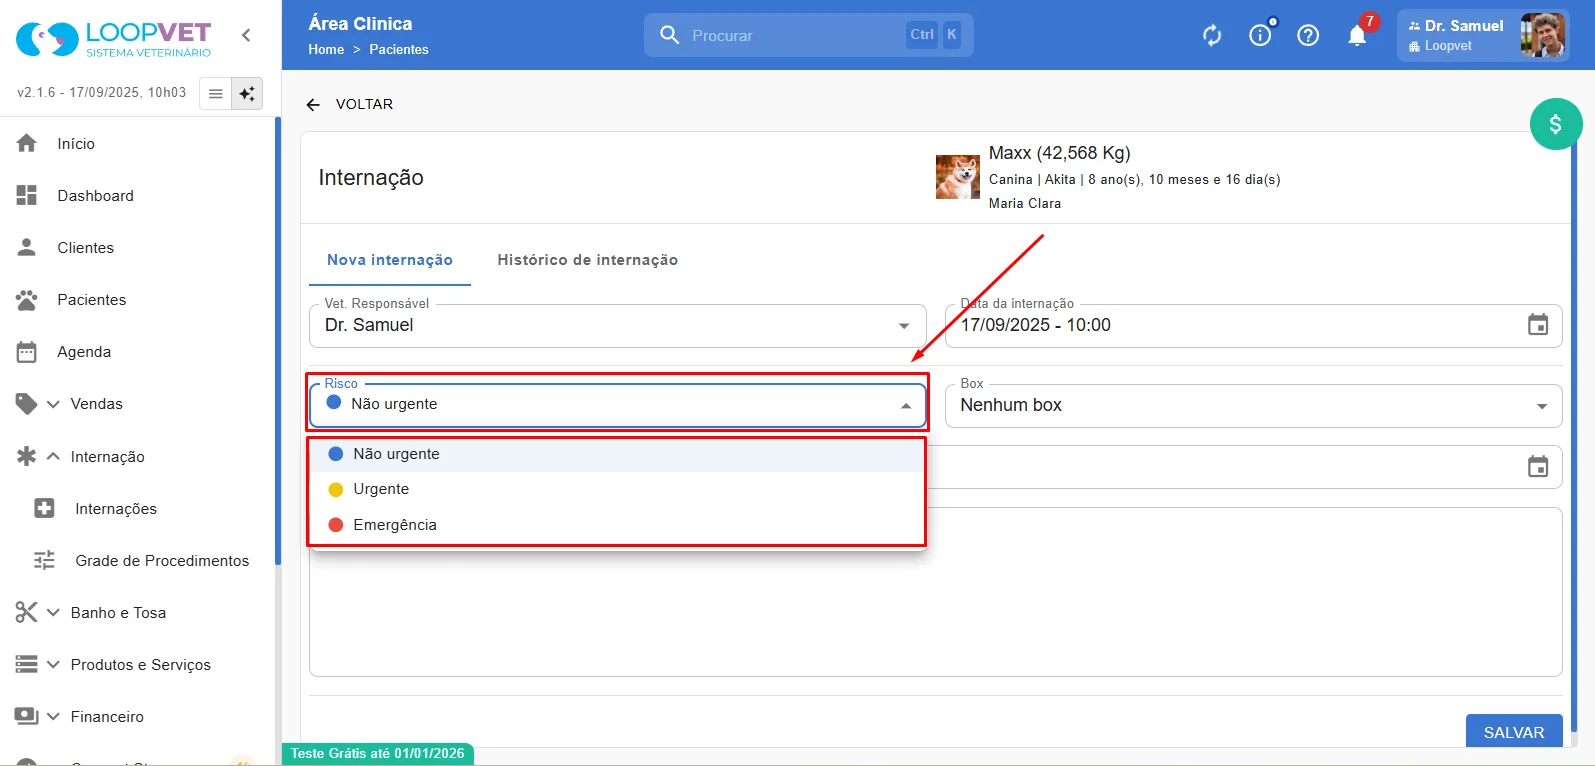
Task: Click the refresh sync icon in header
Action: (1212, 36)
